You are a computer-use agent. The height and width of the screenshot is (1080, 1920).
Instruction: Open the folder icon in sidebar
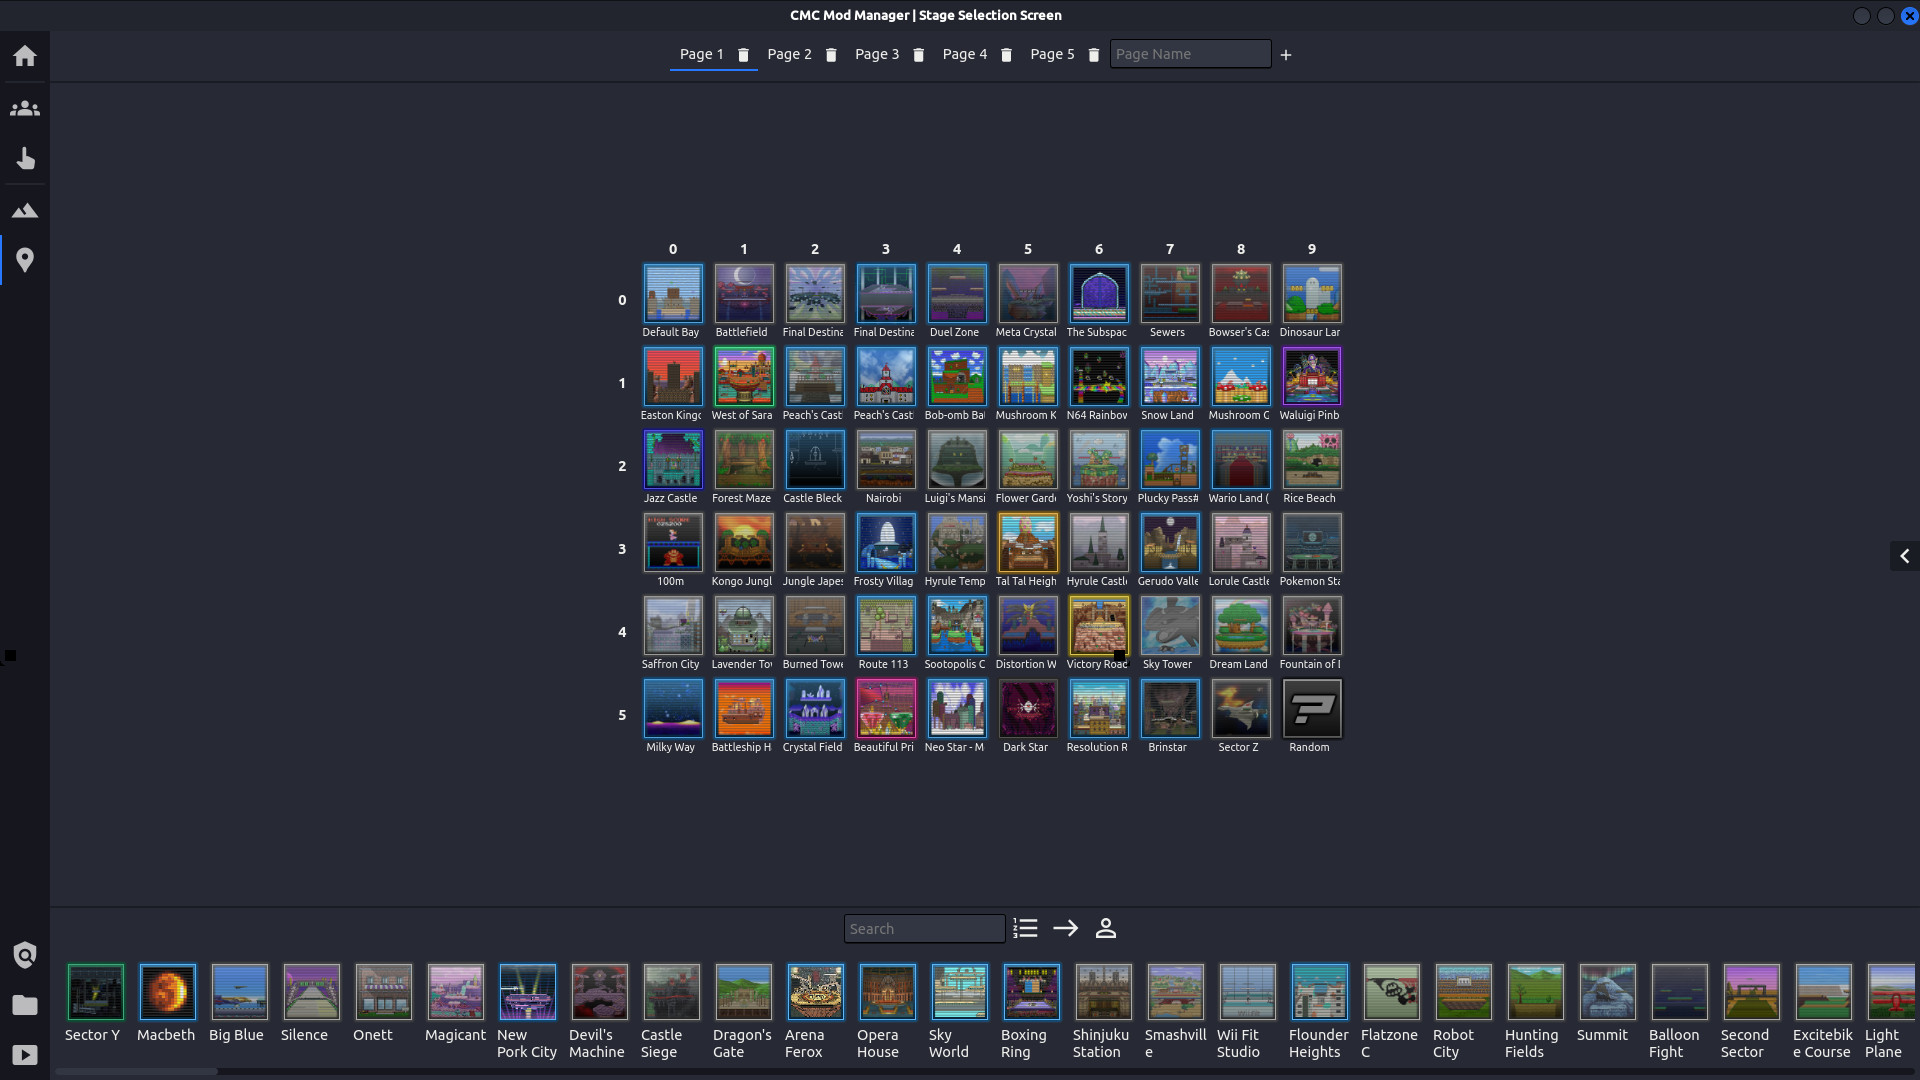click(25, 1005)
